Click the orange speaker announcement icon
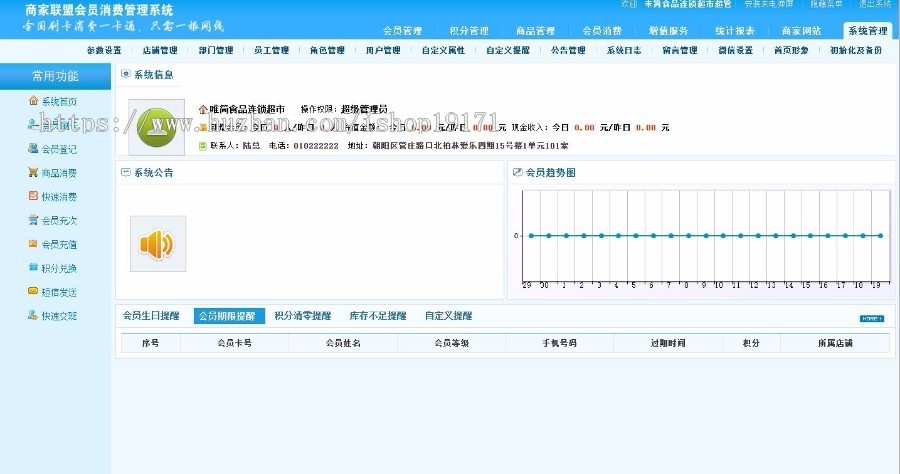900x474 pixels. 158,244
